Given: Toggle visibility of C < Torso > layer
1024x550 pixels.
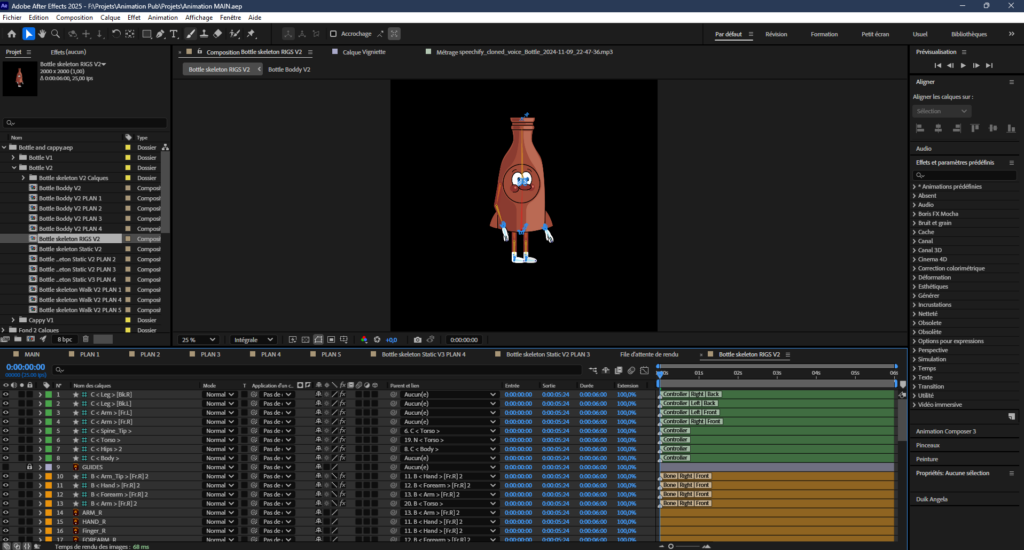Looking at the screenshot, I should 6,439.
